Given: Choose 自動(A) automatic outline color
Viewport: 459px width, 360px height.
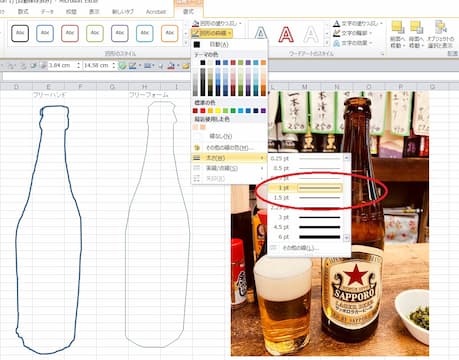Looking at the screenshot, I should coord(219,44).
